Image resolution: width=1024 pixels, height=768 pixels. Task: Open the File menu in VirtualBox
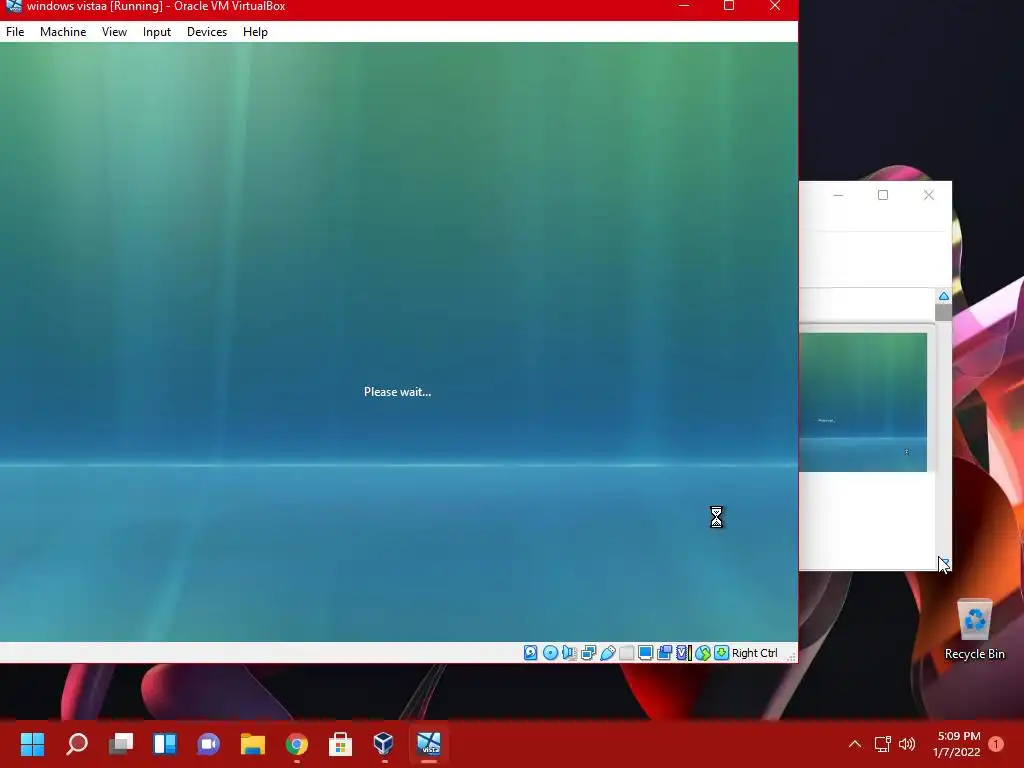pyautogui.click(x=15, y=31)
